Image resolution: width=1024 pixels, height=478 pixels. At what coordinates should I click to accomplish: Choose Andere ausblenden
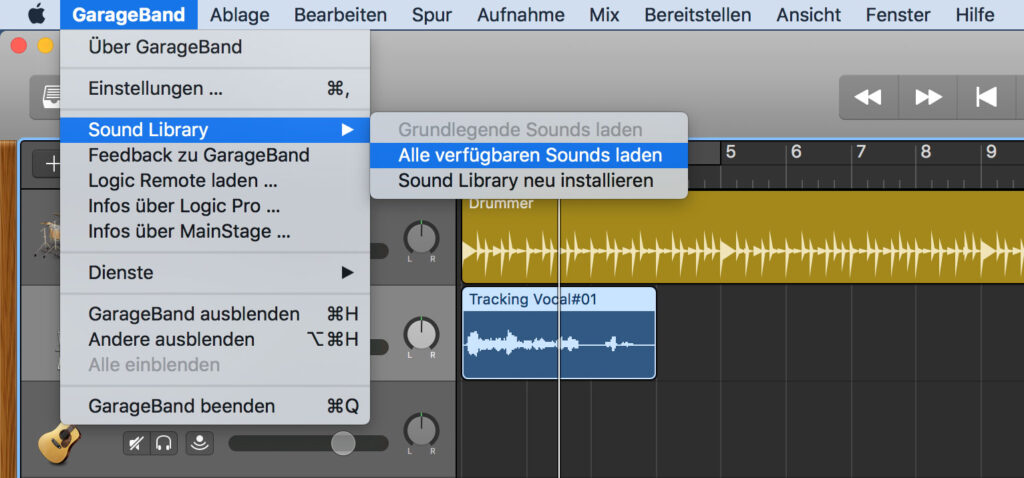[x=215, y=340]
